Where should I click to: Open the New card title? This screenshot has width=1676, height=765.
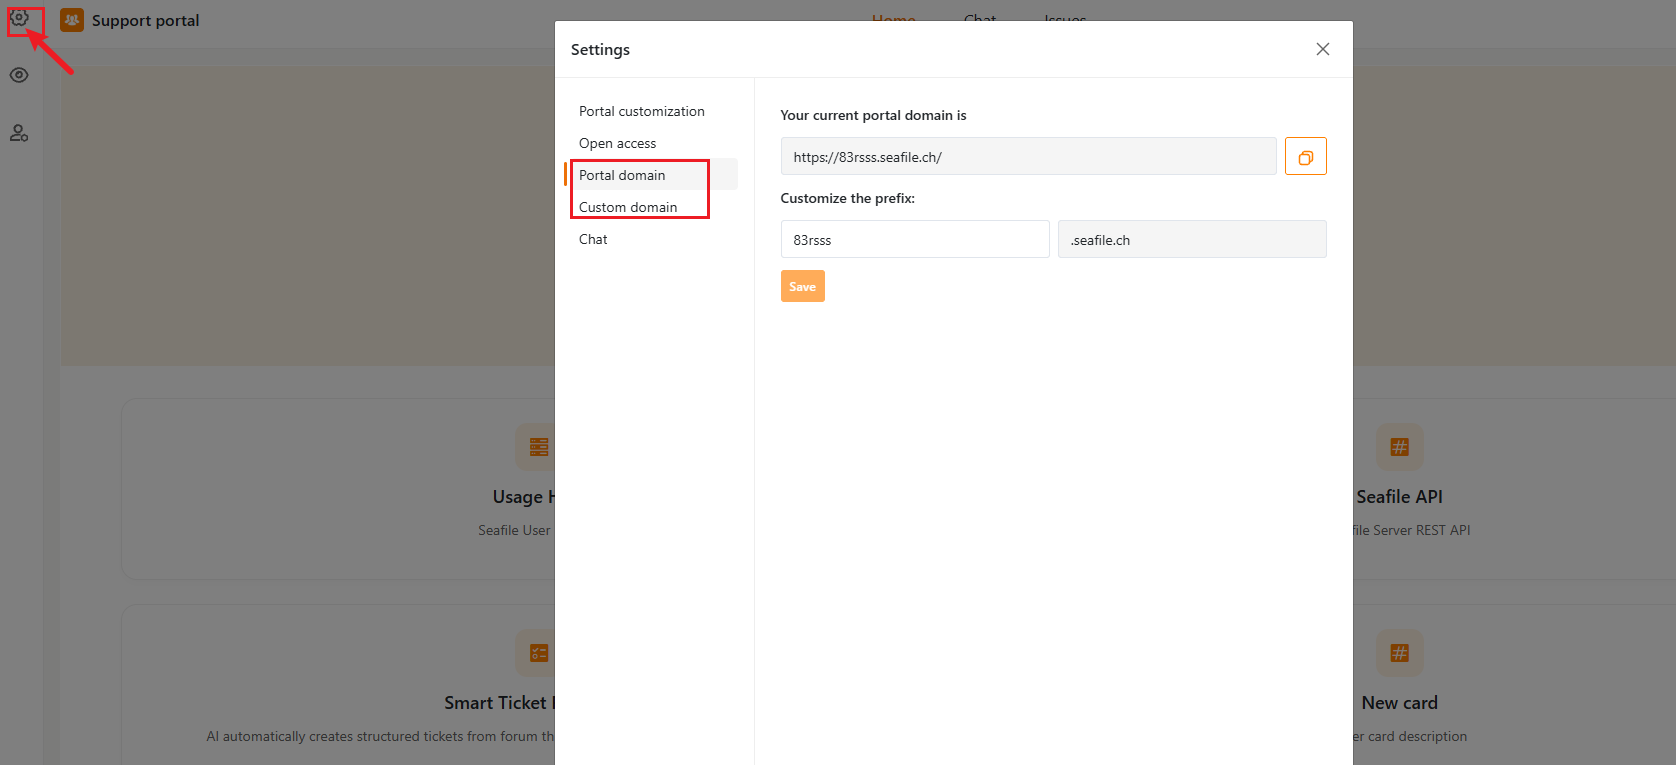pyautogui.click(x=1399, y=703)
